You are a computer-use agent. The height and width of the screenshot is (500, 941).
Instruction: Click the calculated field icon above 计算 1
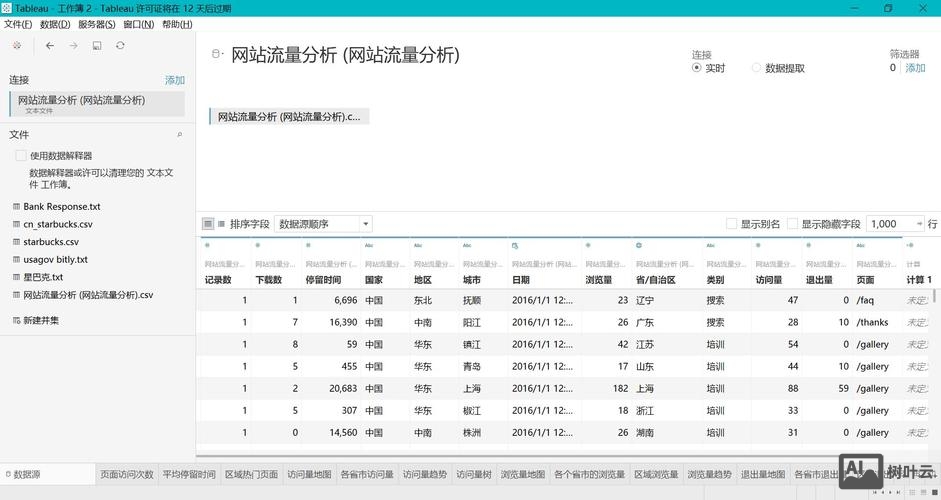pos(910,245)
